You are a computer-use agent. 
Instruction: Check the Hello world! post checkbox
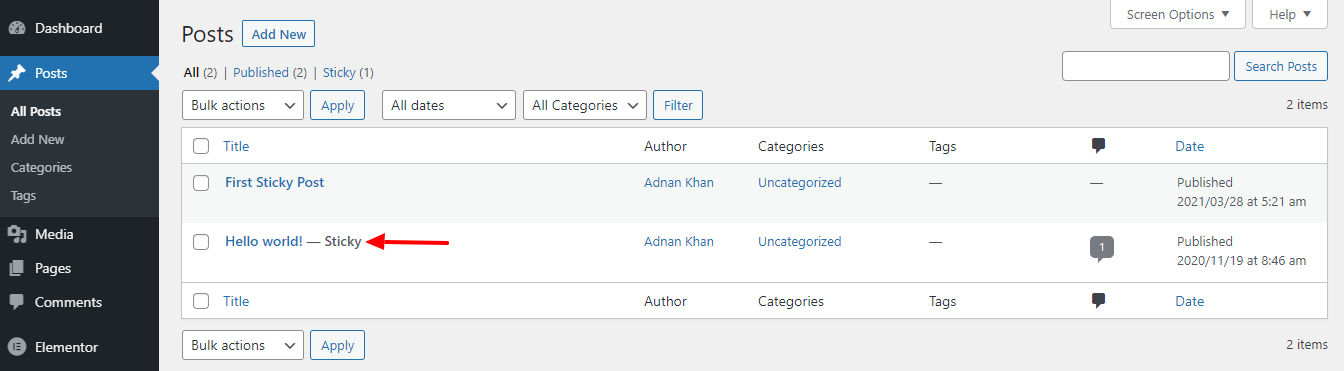(201, 241)
